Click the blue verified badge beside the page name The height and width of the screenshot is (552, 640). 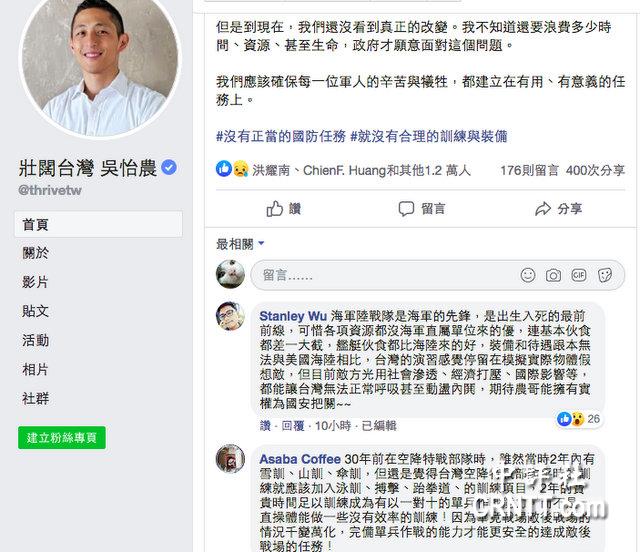tap(169, 167)
